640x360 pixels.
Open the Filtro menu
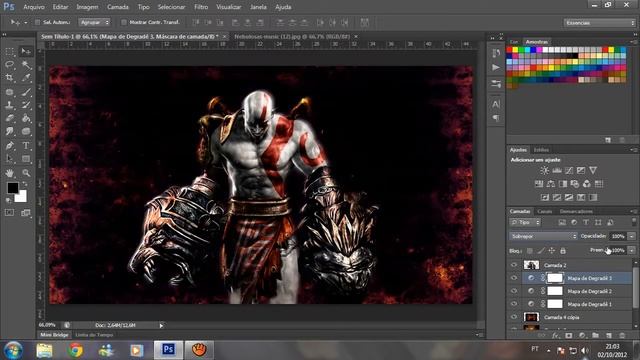pyautogui.click(x=201, y=7)
